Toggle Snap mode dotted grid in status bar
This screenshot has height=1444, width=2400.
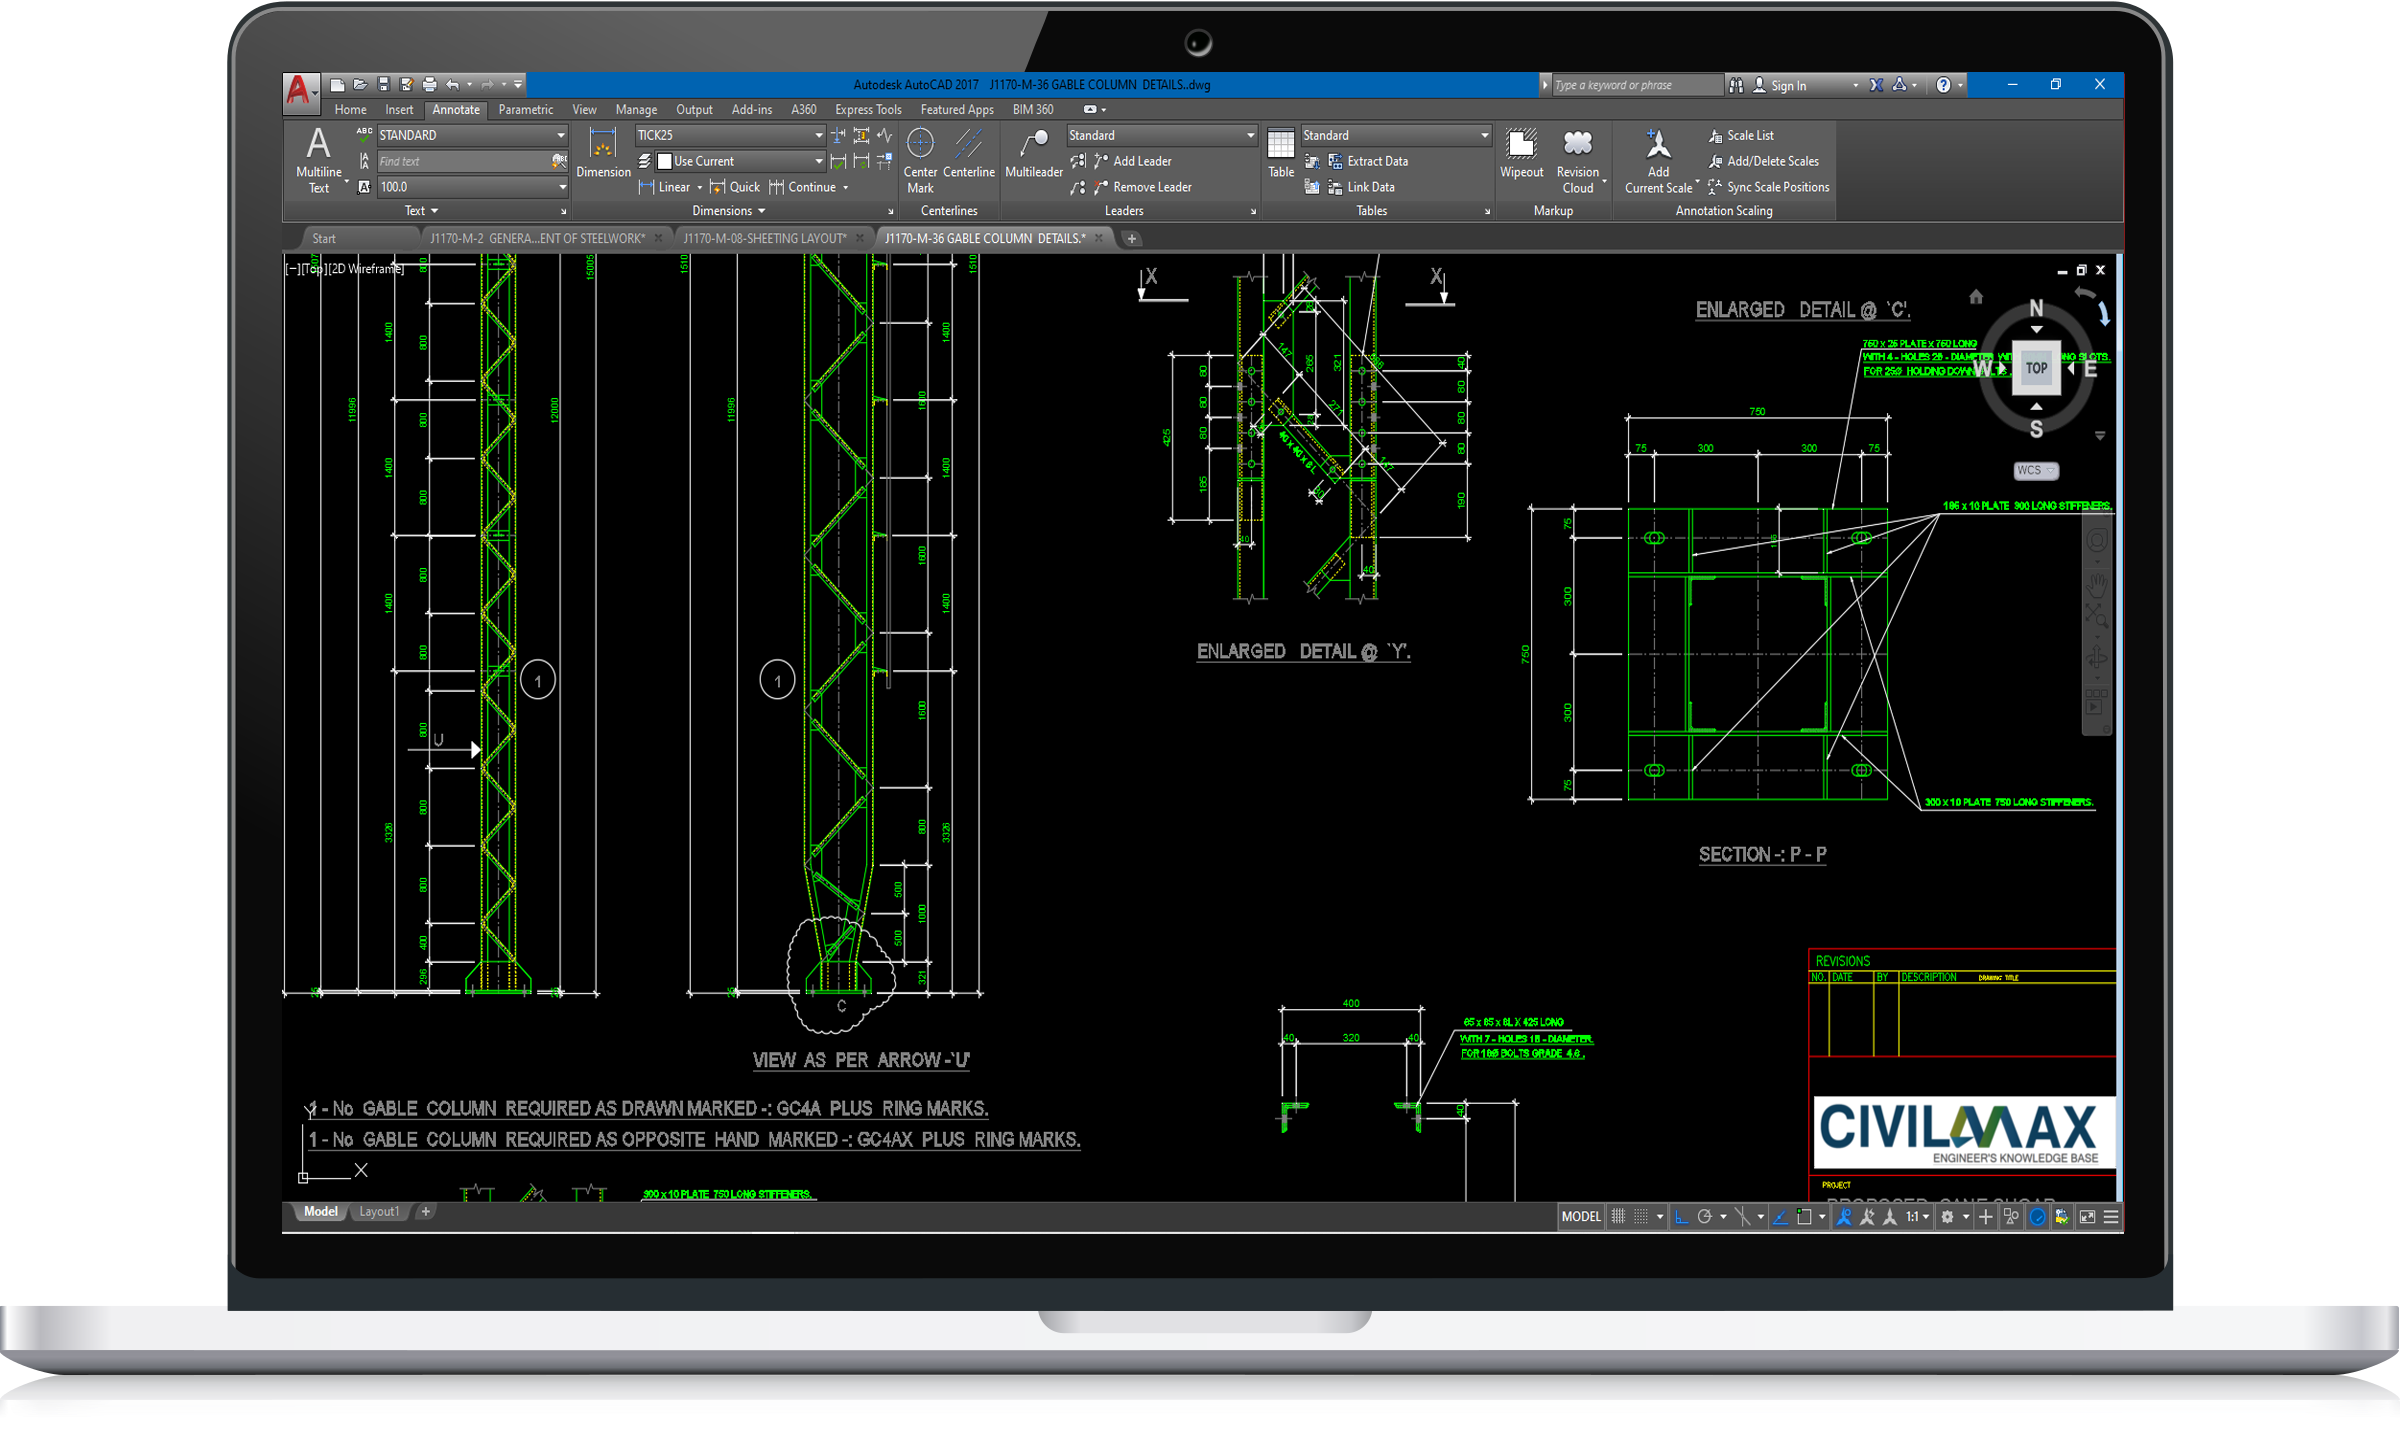click(1641, 1216)
